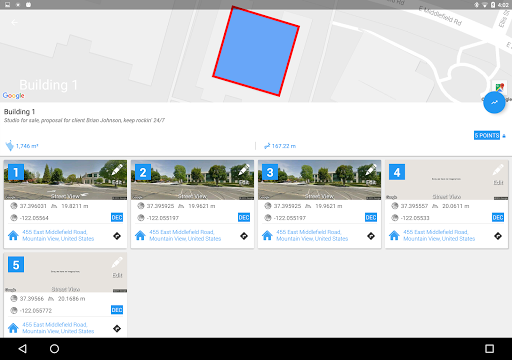This screenshot has height=360, width=512.
Task: Tap the back arrow in the map header
Action: point(14,22)
